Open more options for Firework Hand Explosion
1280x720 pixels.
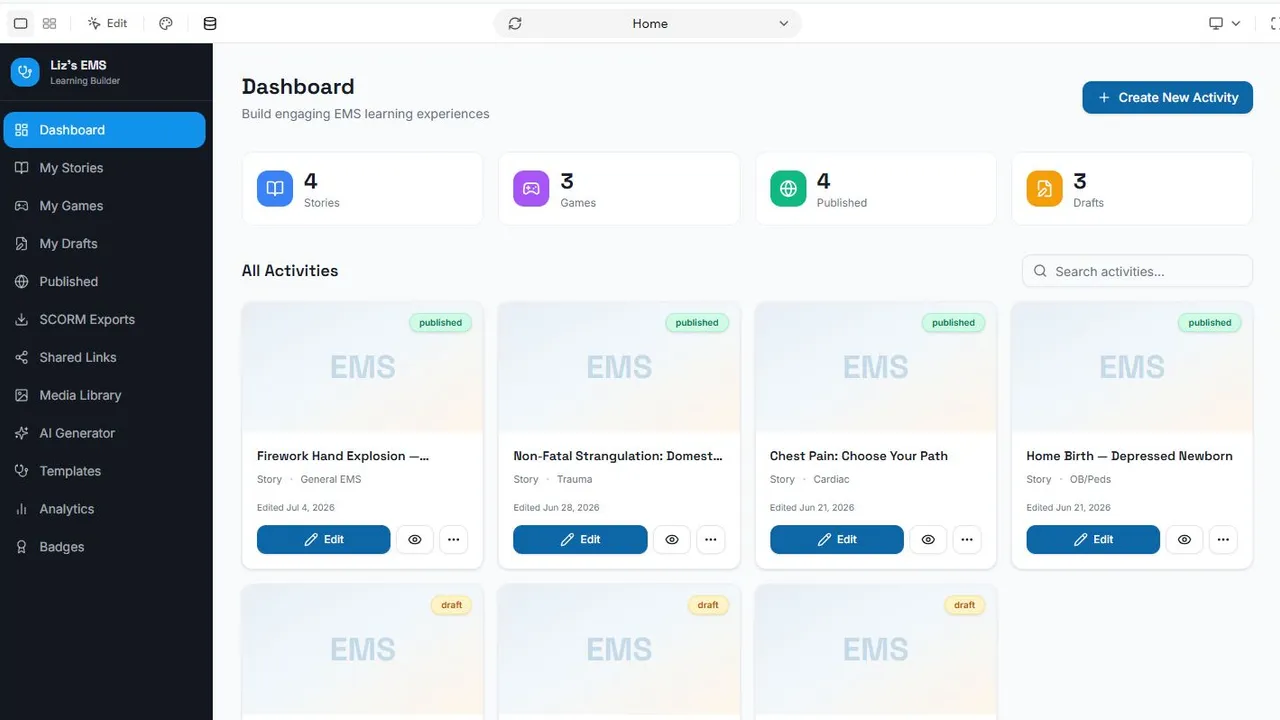(453, 539)
